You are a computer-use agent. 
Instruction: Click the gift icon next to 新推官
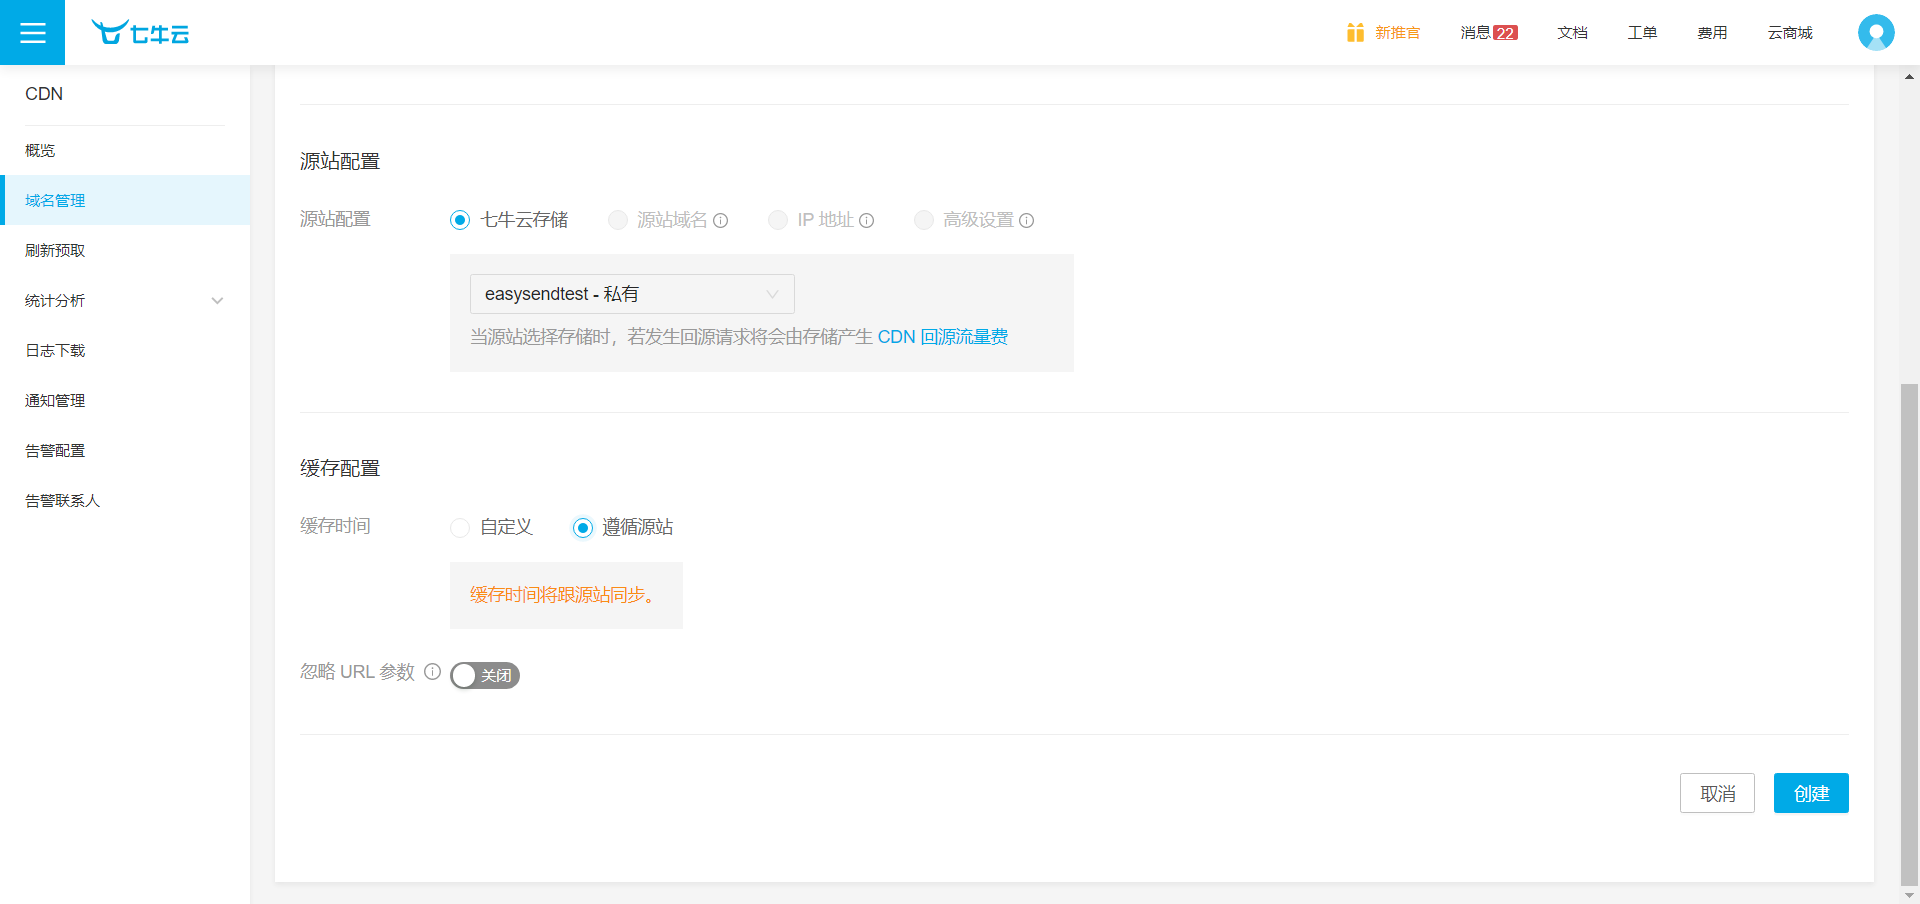1355,33
